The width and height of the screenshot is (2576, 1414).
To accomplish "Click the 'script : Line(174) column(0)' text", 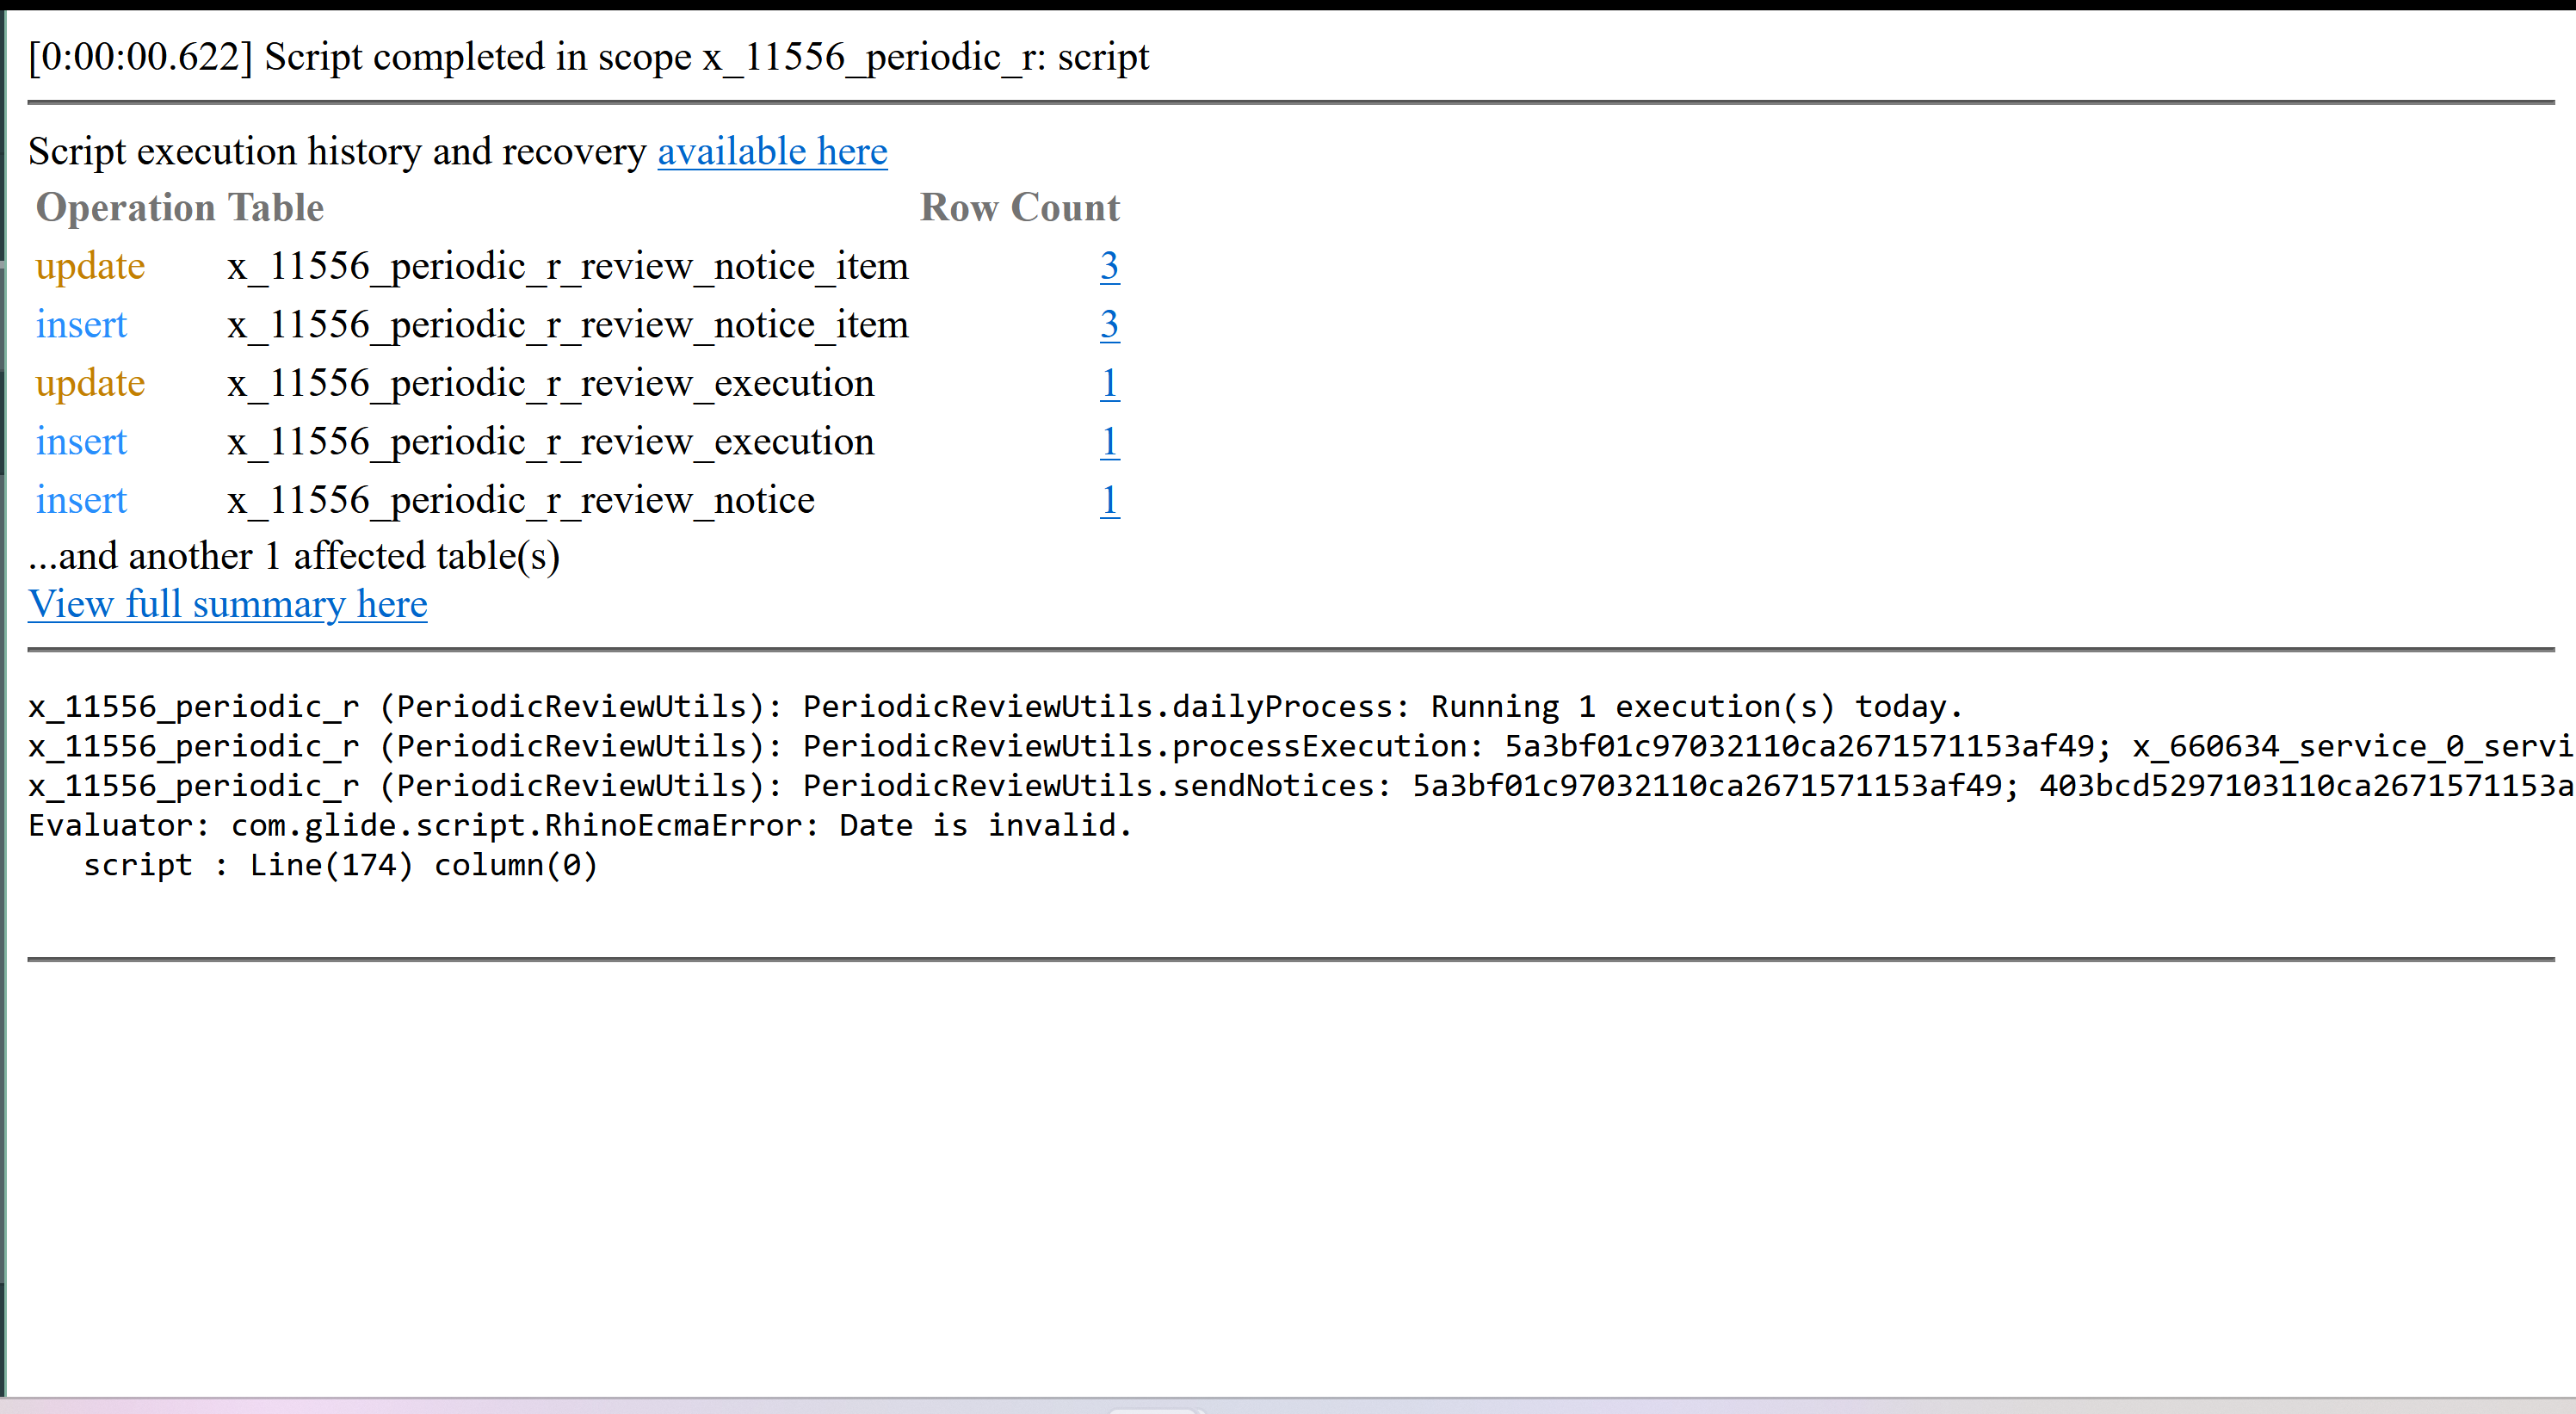I will click(340, 865).
